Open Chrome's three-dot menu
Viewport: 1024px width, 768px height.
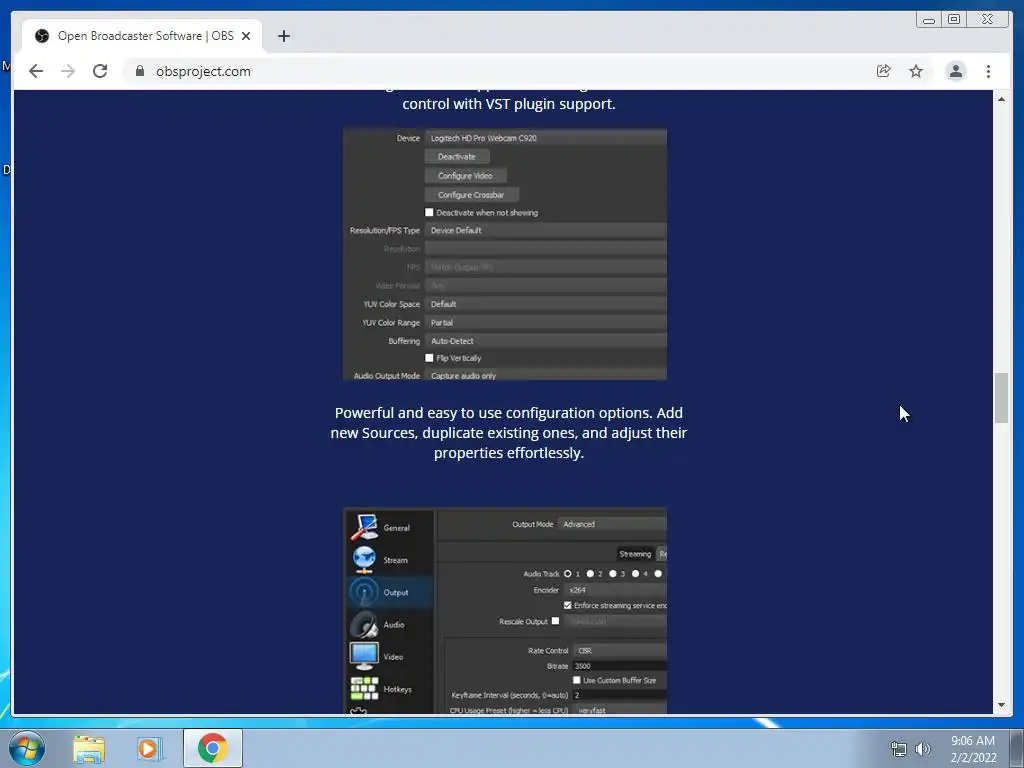988,71
